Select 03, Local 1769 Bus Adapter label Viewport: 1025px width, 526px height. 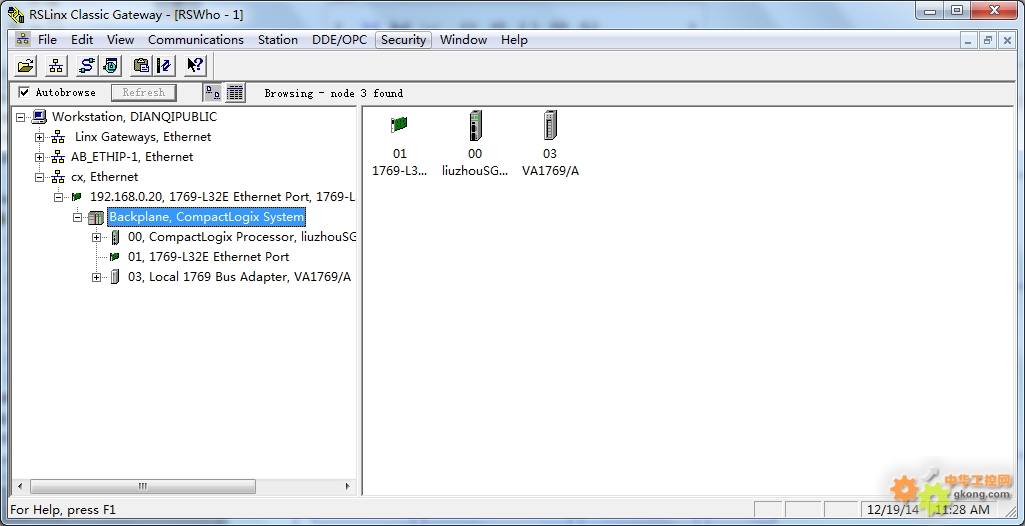click(239, 277)
